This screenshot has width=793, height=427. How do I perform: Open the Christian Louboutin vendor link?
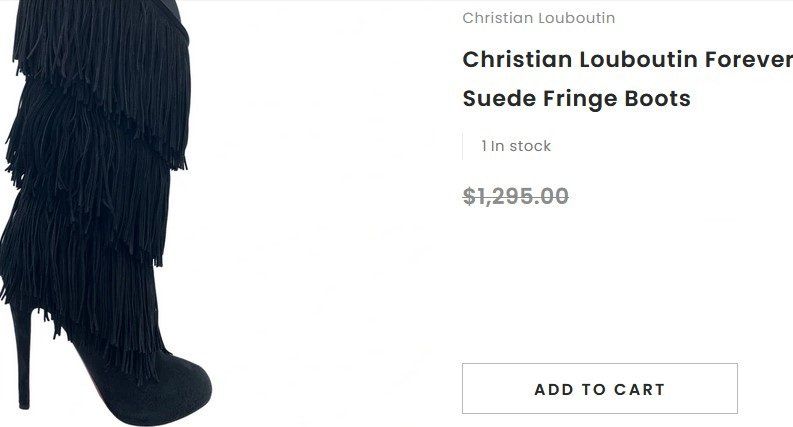(539, 18)
